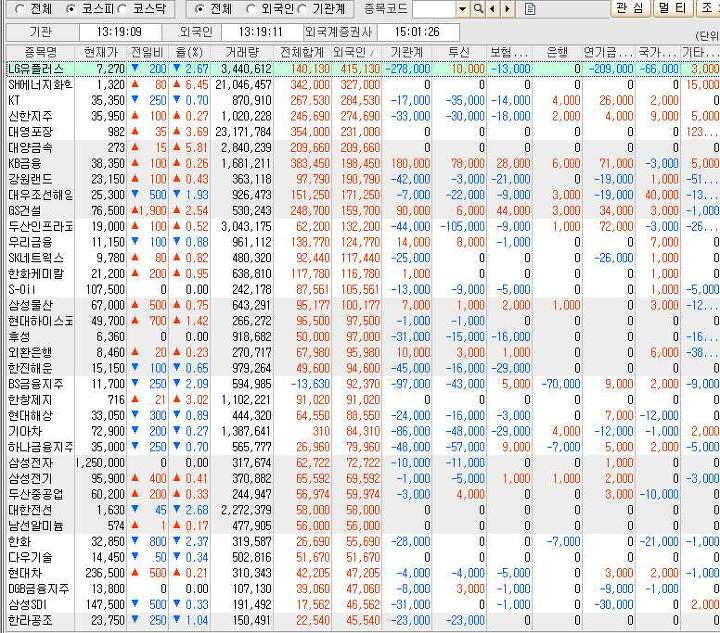Sort by the 전체합계 column header
The image size is (720, 633).
pos(302,52)
